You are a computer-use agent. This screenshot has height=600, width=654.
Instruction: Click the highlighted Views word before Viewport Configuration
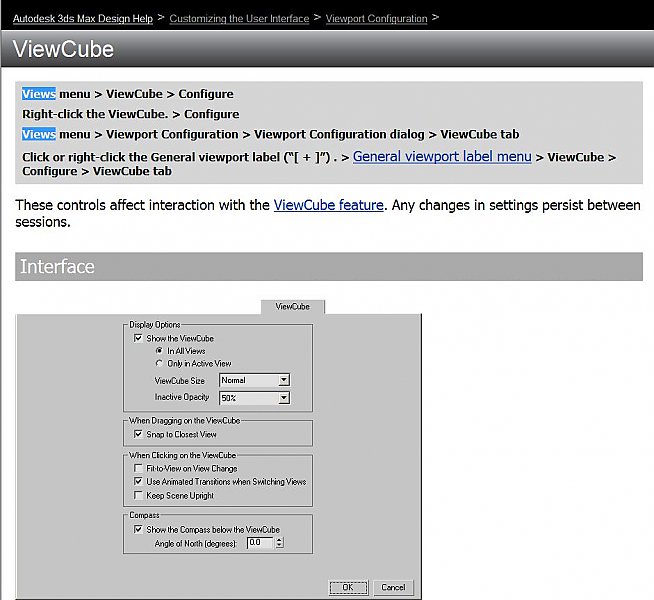tap(39, 134)
